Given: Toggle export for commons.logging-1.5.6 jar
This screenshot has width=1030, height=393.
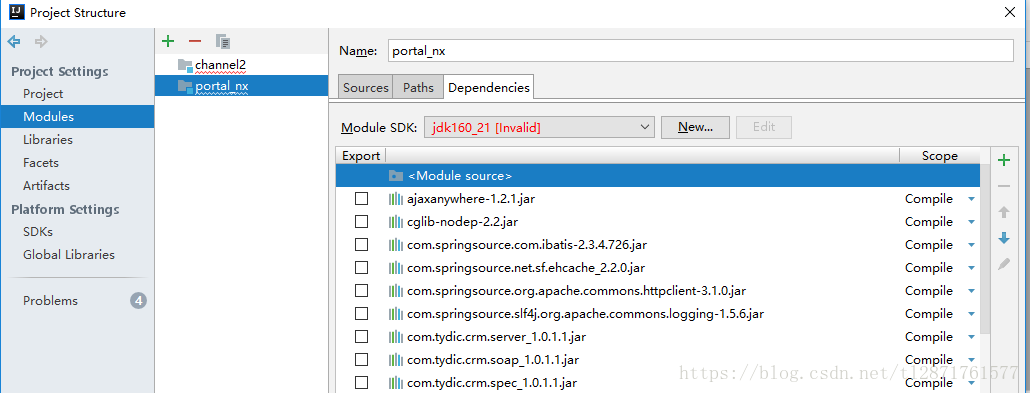Looking at the screenshot, I should click(x=361, y=313).
